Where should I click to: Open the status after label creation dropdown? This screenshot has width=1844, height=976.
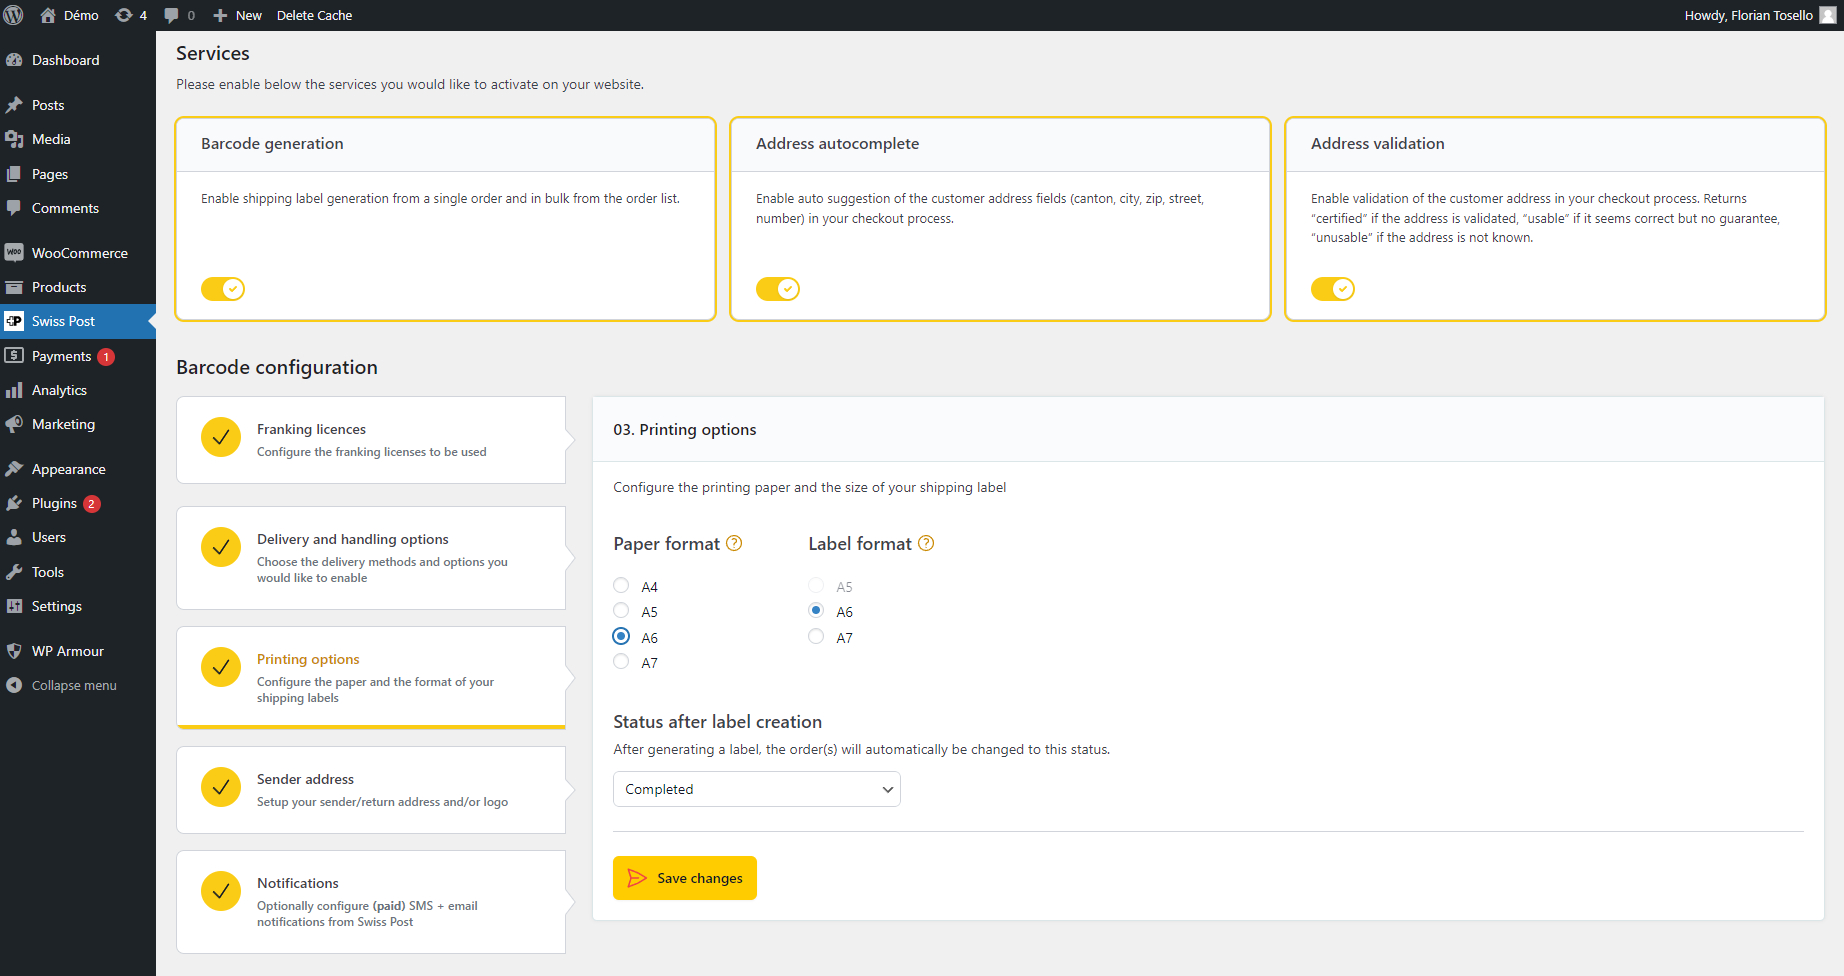[756, 789]
